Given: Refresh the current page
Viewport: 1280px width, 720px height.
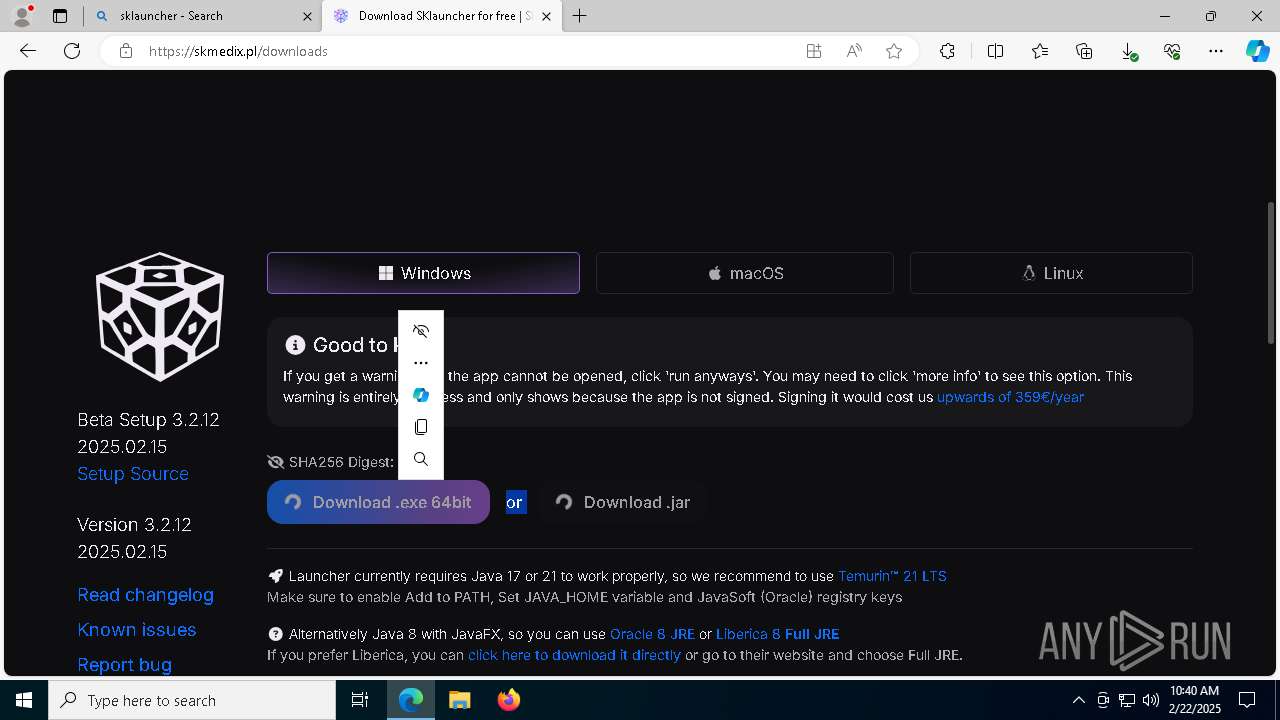Looking at the screenshot, I should 72,51.
